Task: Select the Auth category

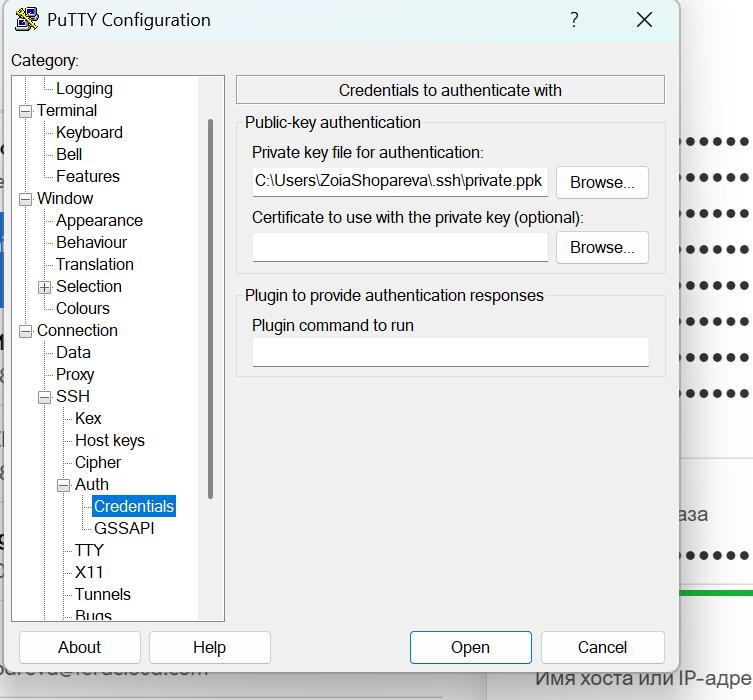Action: tap(92, 484)
